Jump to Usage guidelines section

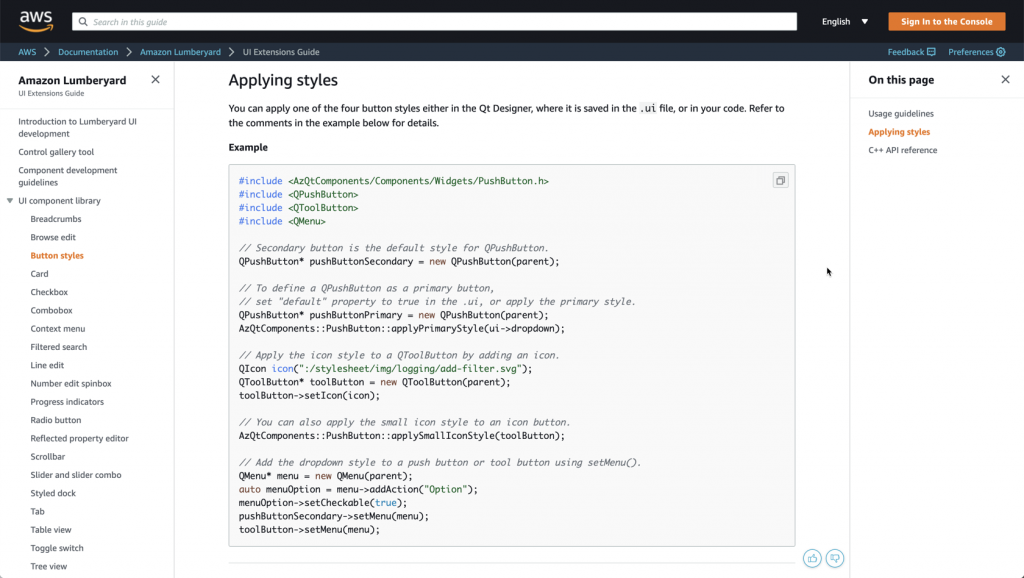(x=901, y=114)
